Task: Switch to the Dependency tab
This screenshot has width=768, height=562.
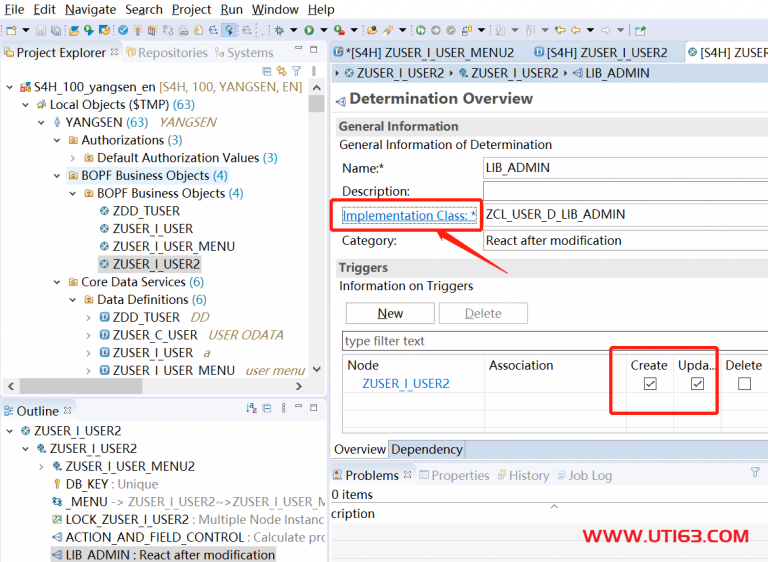Action: [x=426, y=450]
